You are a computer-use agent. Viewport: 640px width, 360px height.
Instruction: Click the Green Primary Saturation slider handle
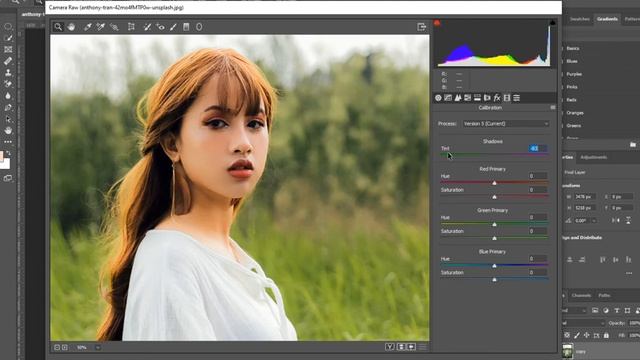pos(494,238)
